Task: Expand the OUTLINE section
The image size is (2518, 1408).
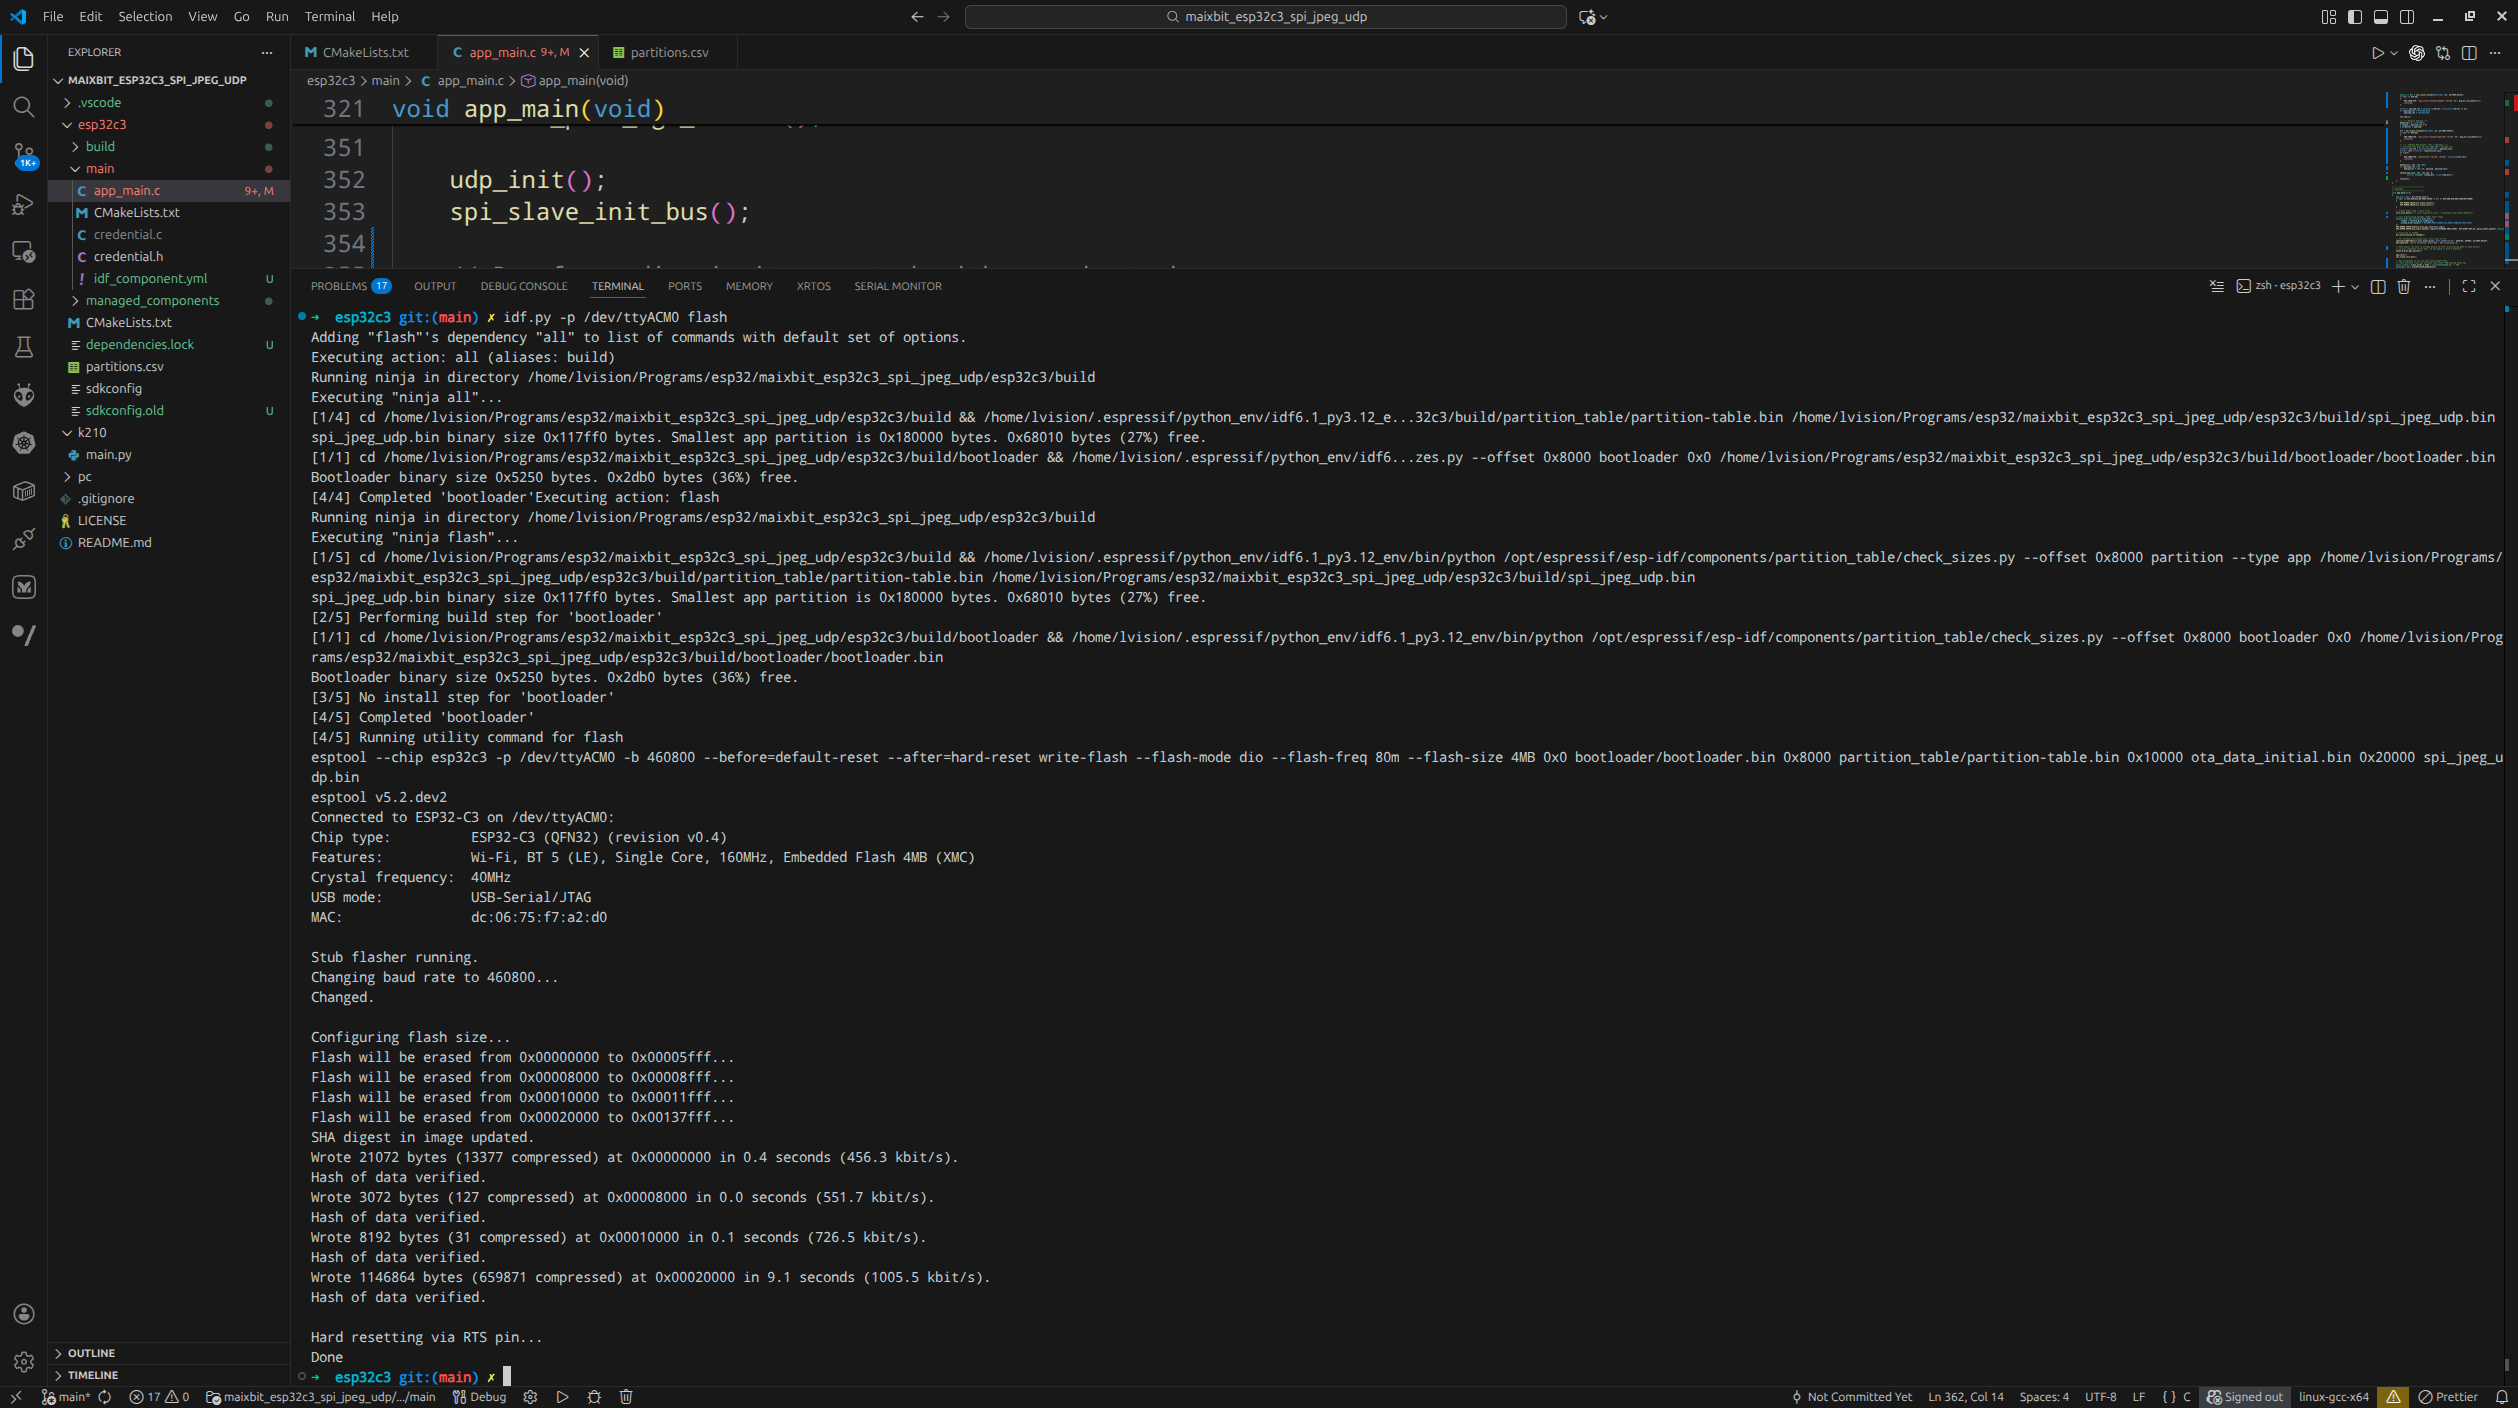Action: (x=91, y=1353)
